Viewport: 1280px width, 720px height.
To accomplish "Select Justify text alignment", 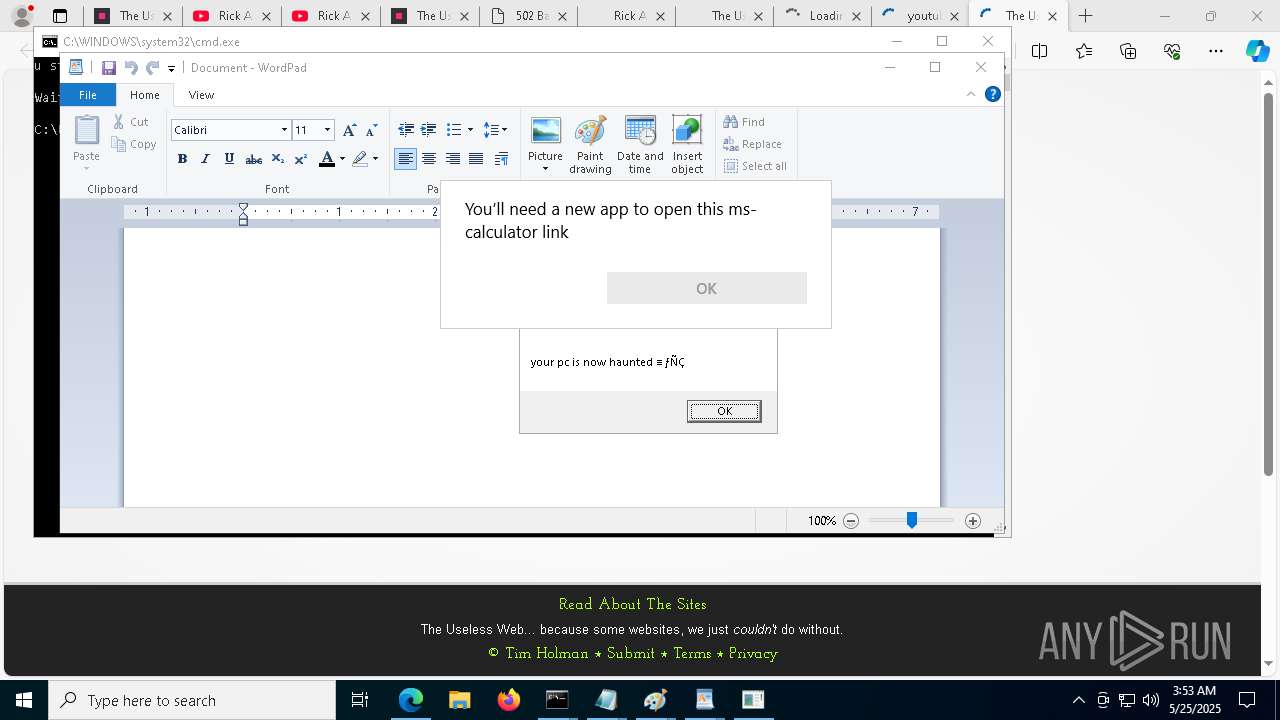I will pos(476,159).
